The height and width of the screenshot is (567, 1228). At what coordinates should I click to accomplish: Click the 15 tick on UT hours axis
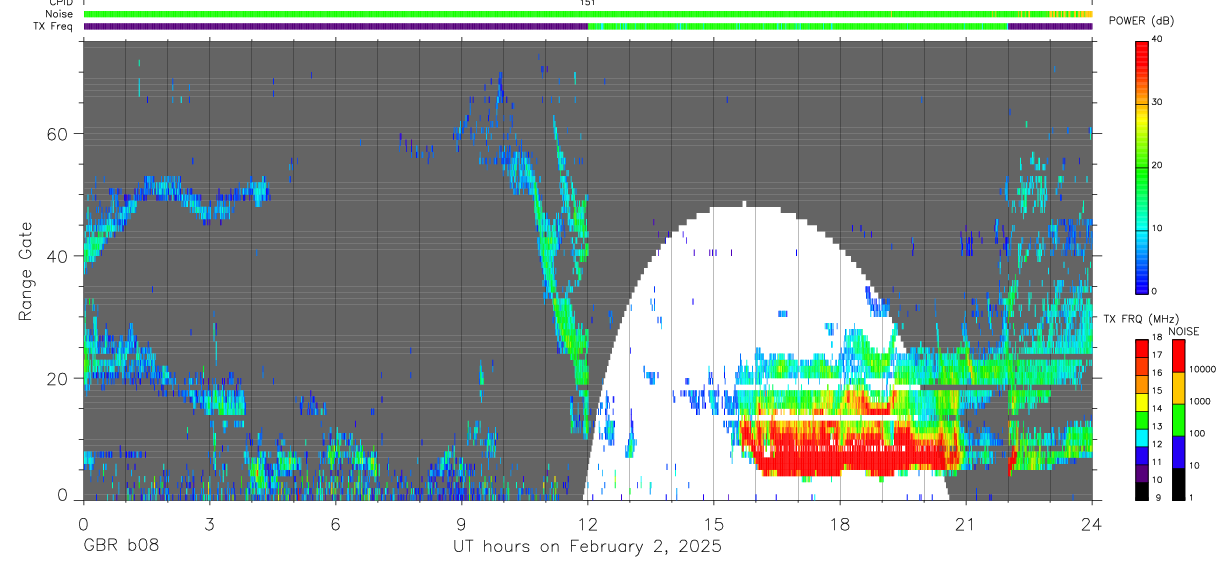713,523
